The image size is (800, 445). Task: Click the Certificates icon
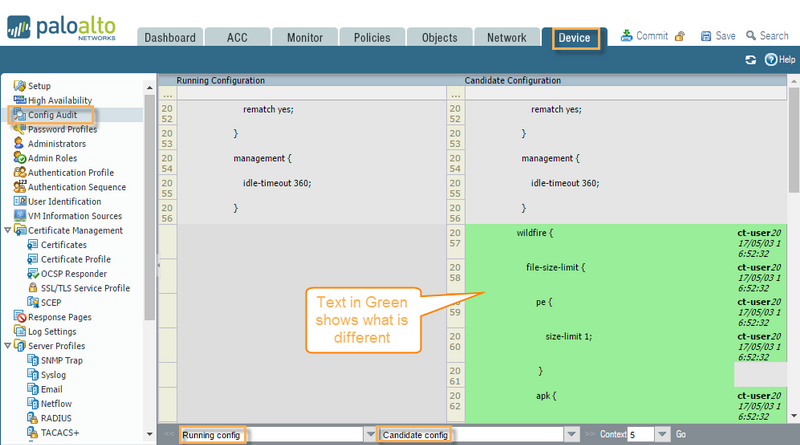33,244
